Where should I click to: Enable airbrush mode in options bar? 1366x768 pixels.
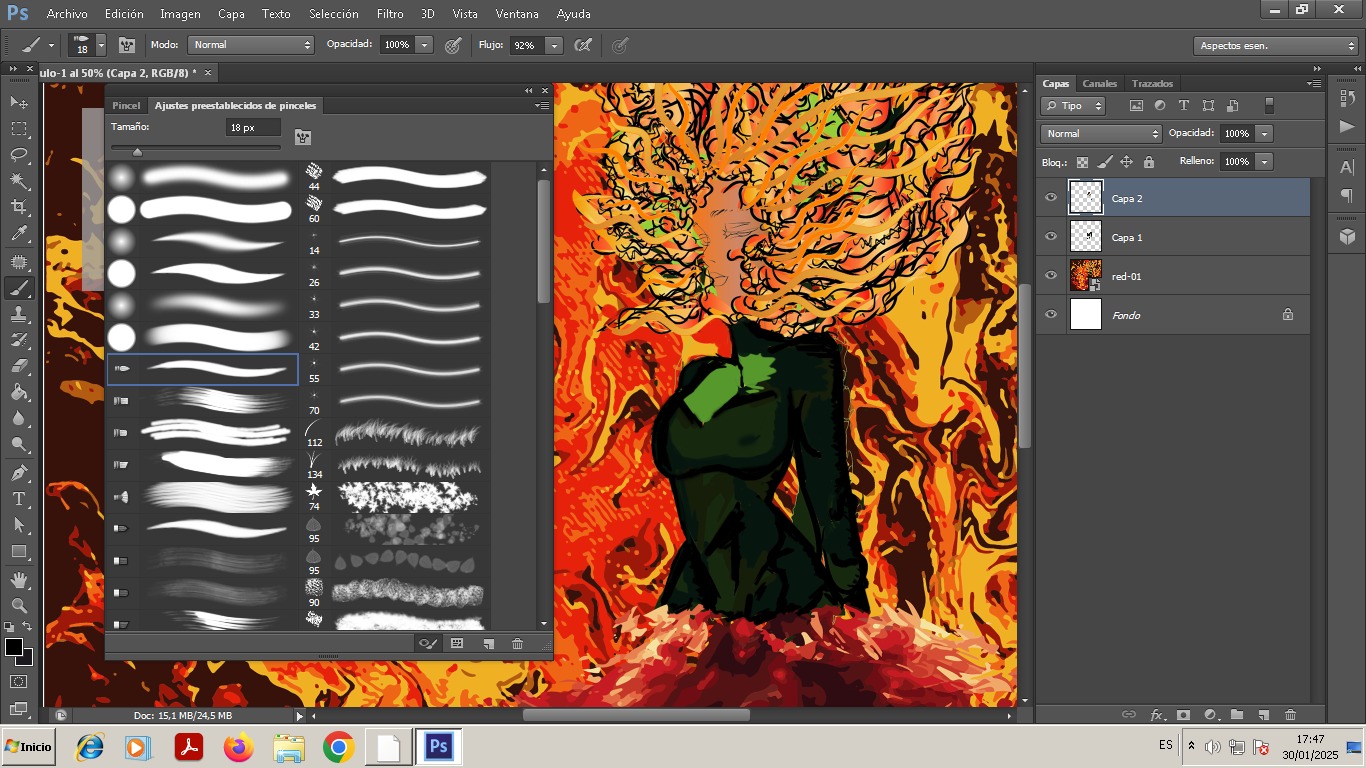click(583, 45)
